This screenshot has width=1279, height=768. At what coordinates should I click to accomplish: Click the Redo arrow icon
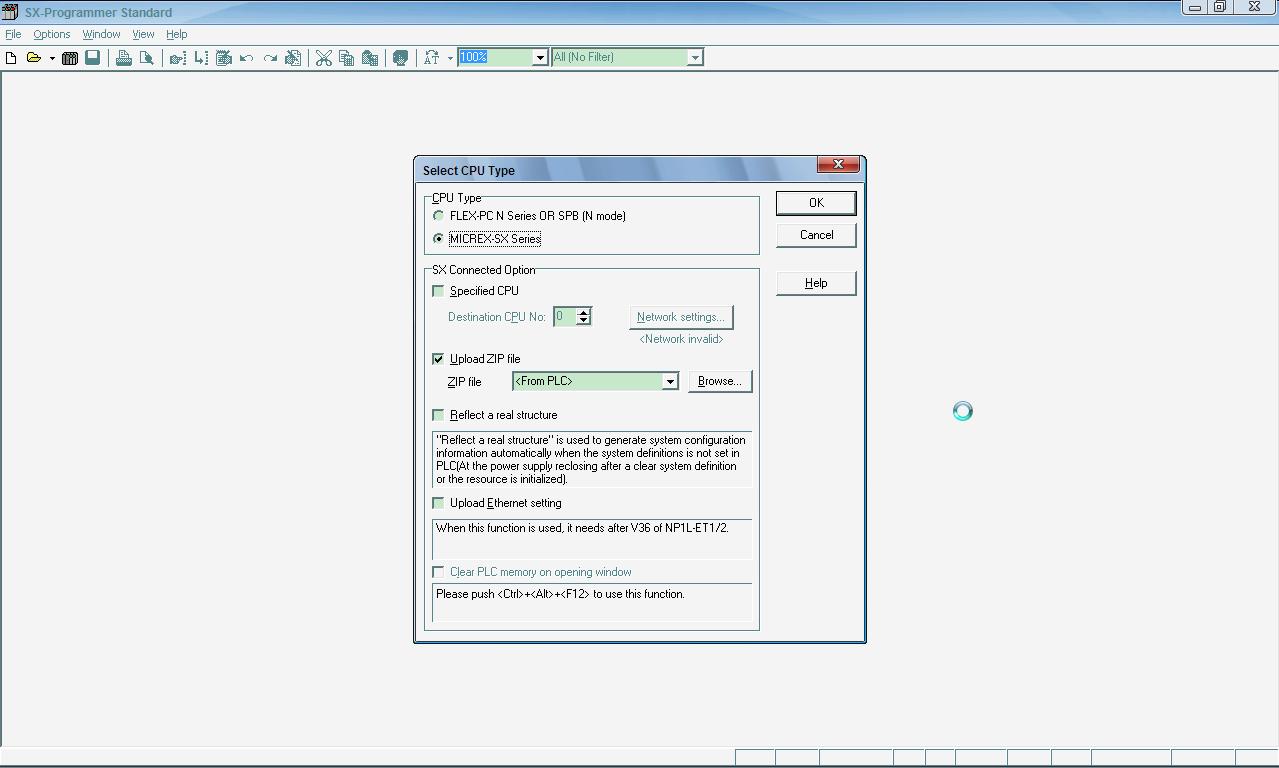point(270,58)
